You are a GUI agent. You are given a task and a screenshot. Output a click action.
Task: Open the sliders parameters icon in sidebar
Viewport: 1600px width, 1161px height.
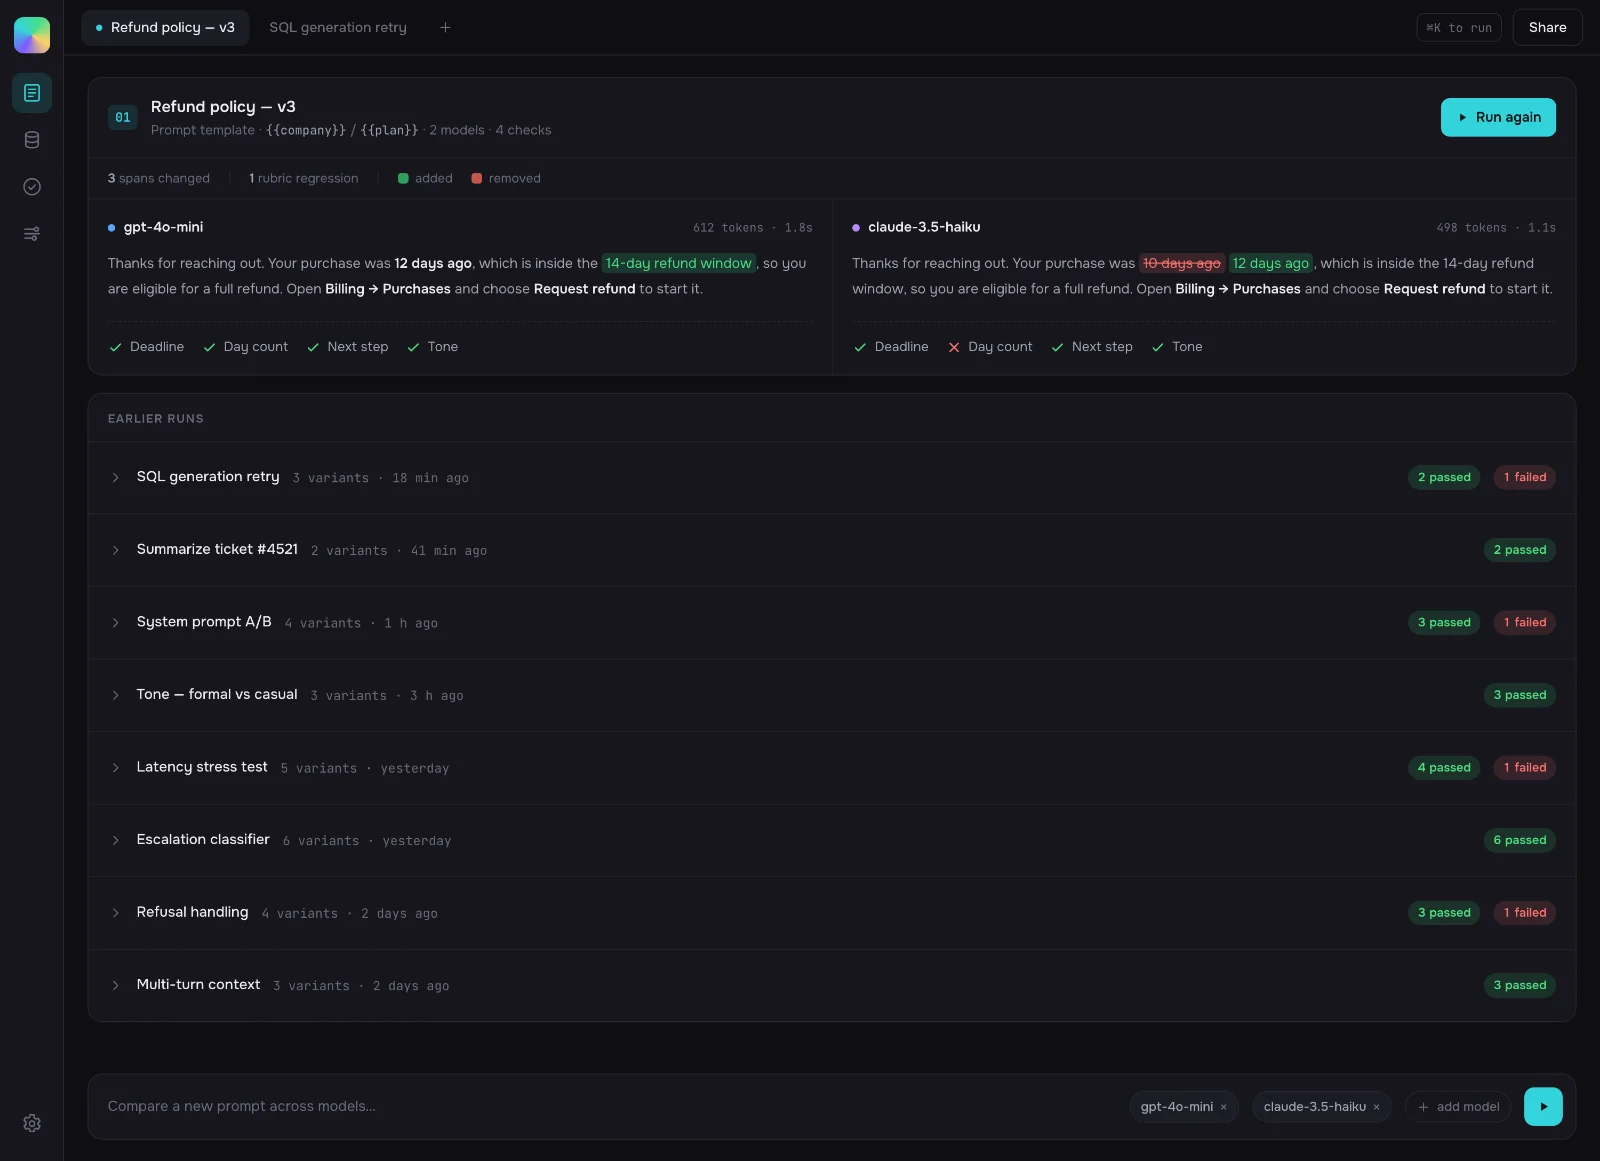32,234
